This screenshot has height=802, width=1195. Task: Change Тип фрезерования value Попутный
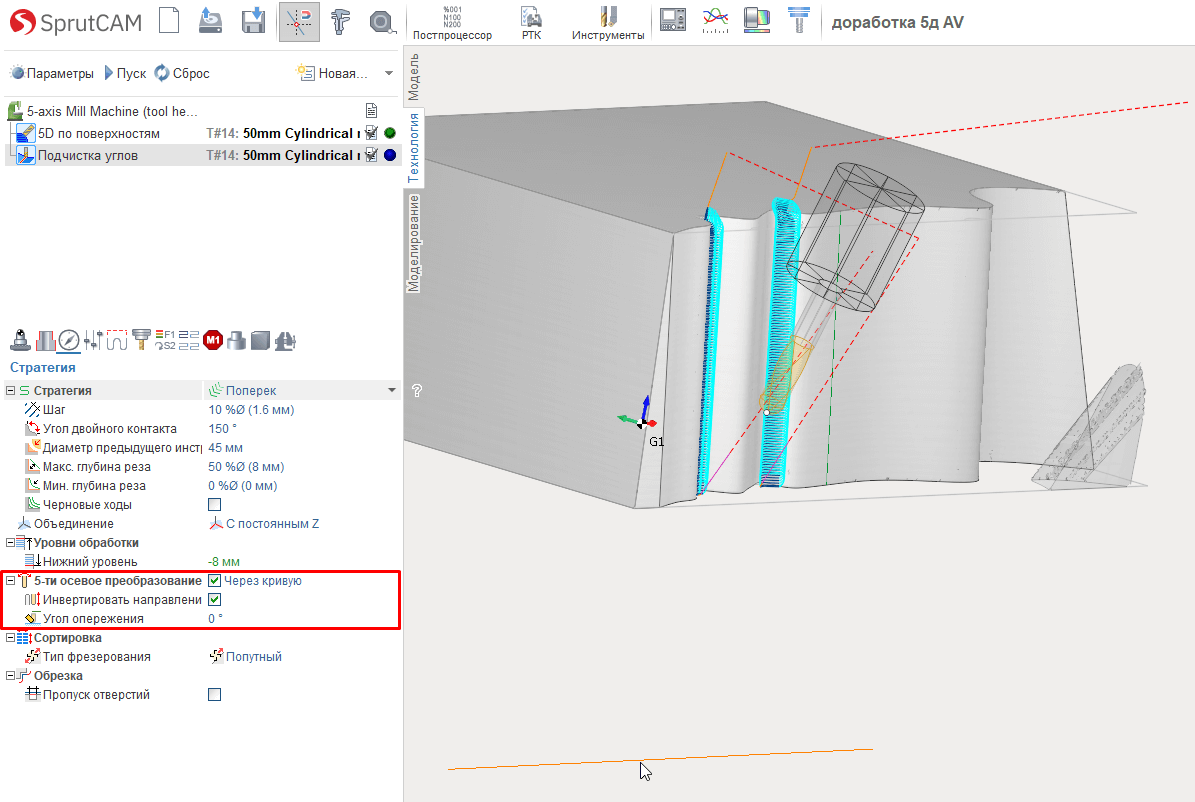coord(245,656)
